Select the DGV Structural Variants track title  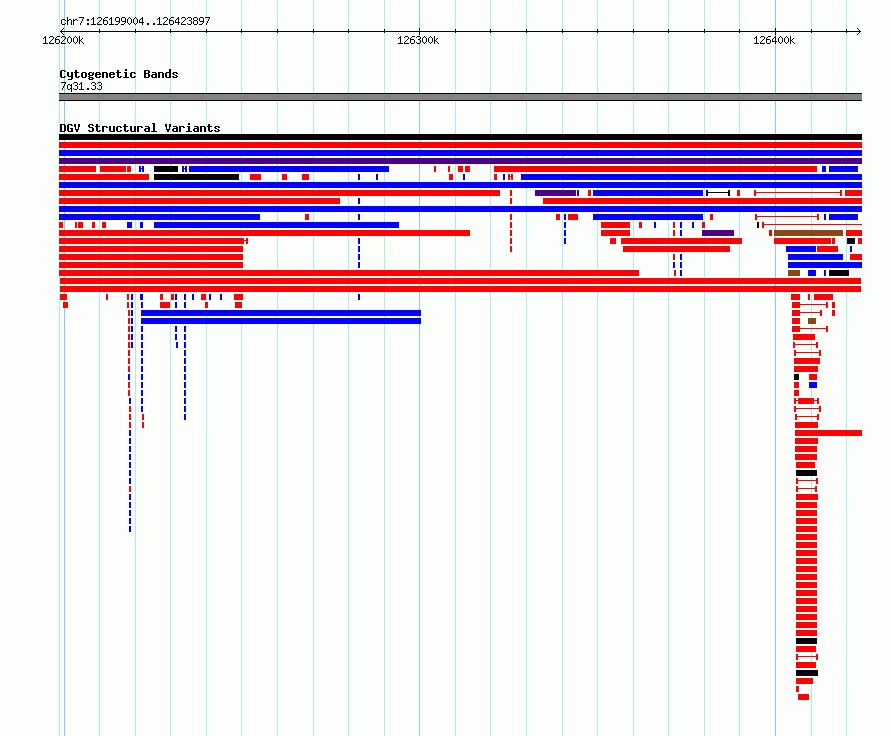click(x=140, y=128)
